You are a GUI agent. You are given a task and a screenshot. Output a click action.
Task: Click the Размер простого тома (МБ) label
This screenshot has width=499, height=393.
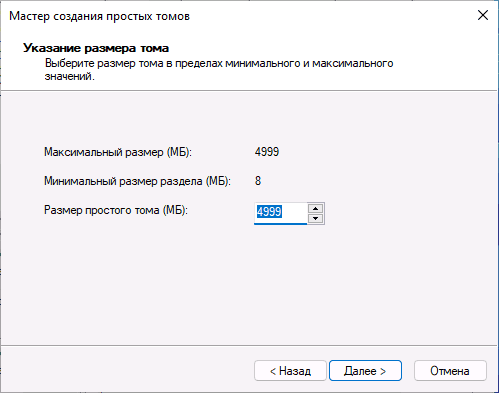(x=116, y=210)
